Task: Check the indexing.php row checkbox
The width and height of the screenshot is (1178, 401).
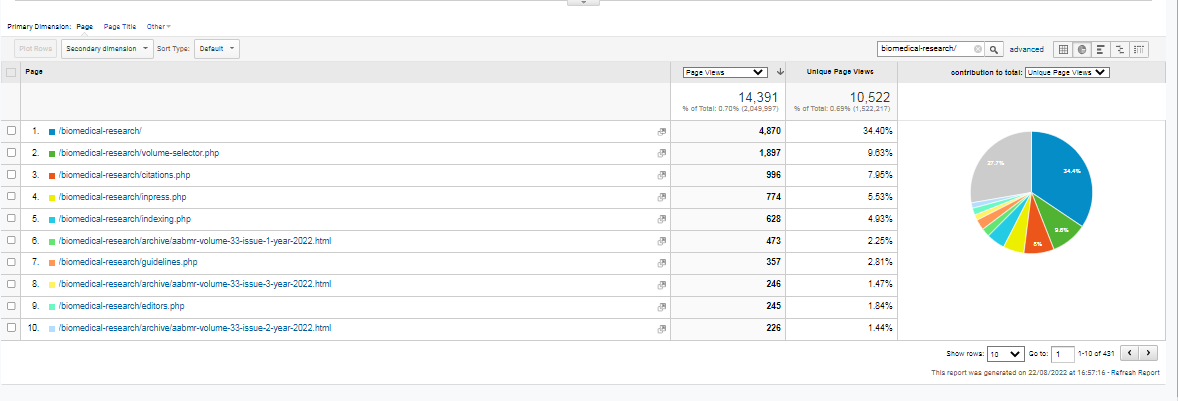Action: tap(11, 218)
